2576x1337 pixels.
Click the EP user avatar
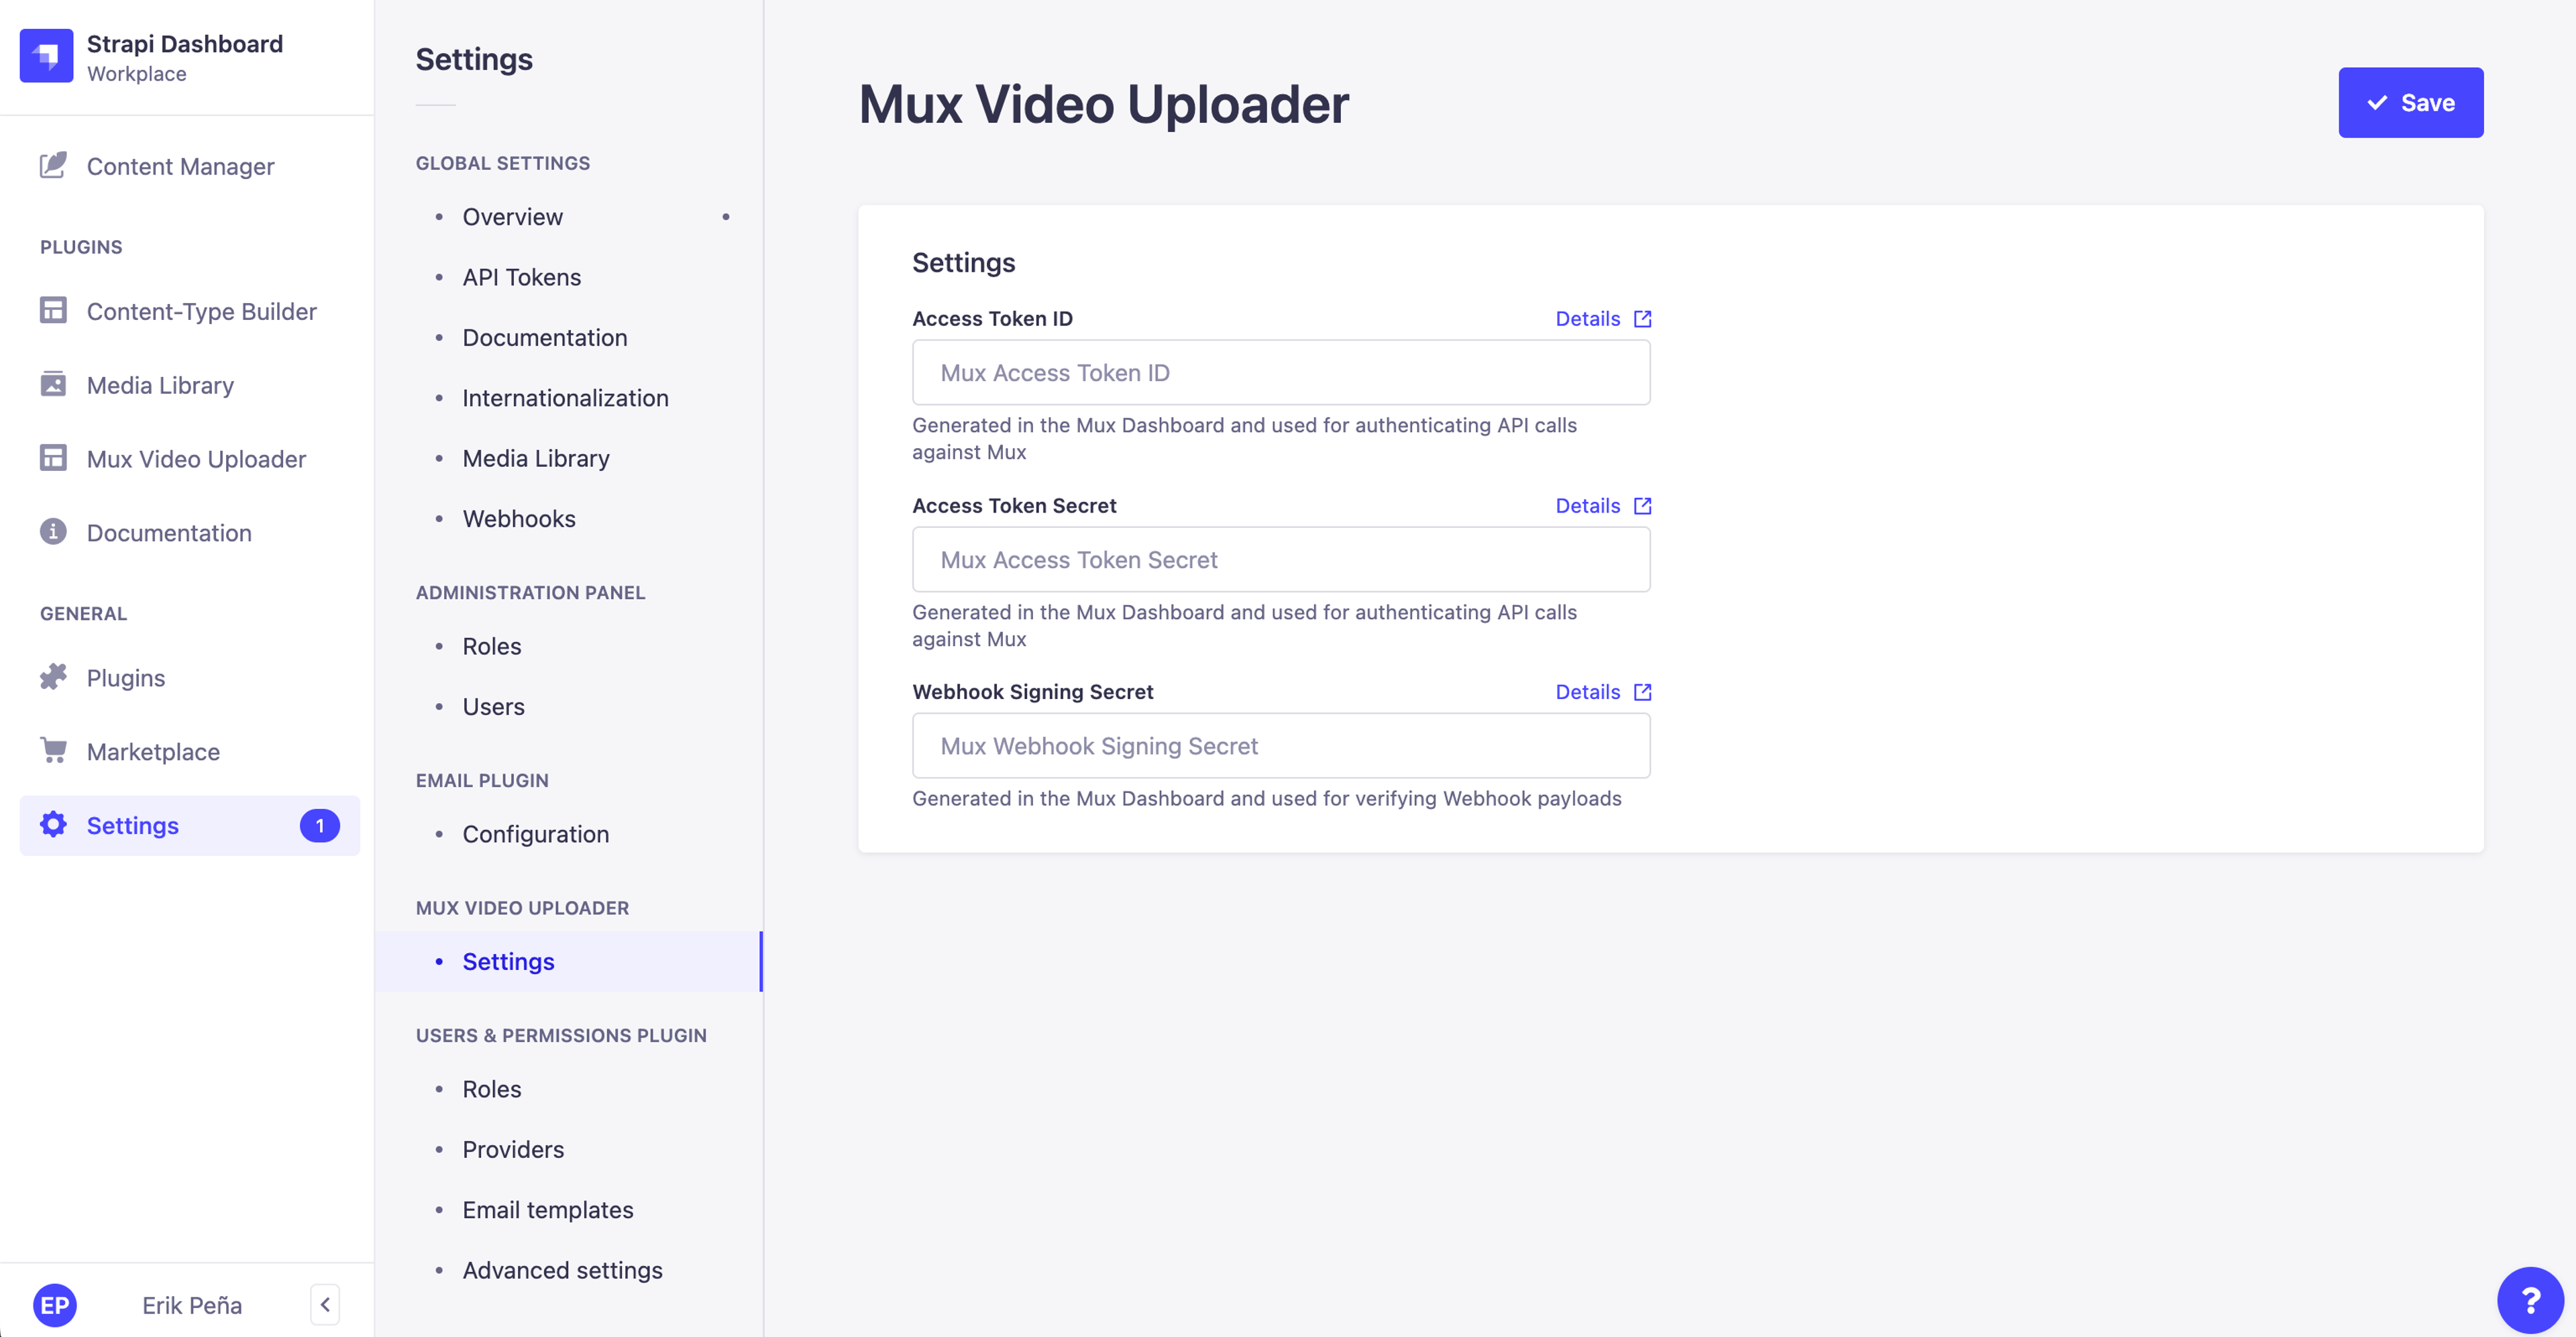pos(55,1305)
